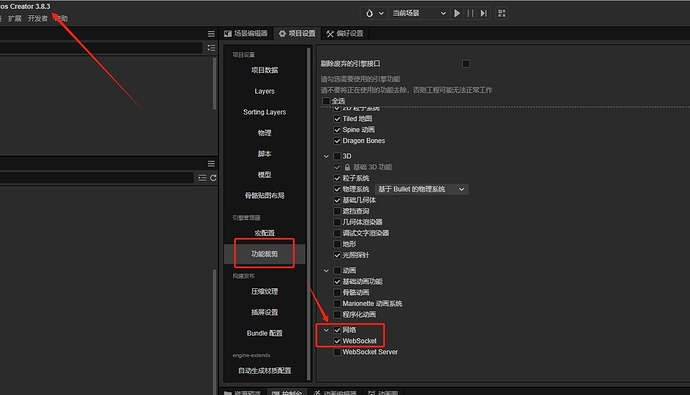
Task: Collapse the 动画 feature group
Action: coord(326,271)
